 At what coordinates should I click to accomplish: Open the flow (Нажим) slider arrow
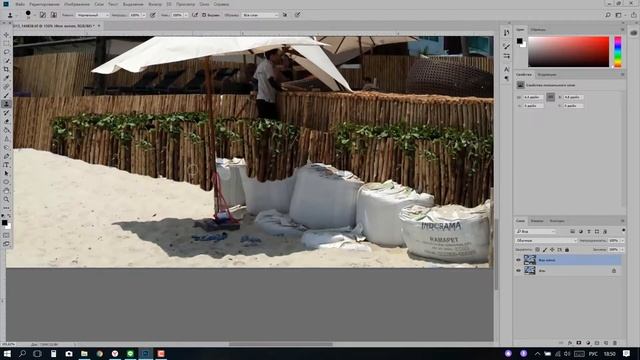tap(186, 15)
